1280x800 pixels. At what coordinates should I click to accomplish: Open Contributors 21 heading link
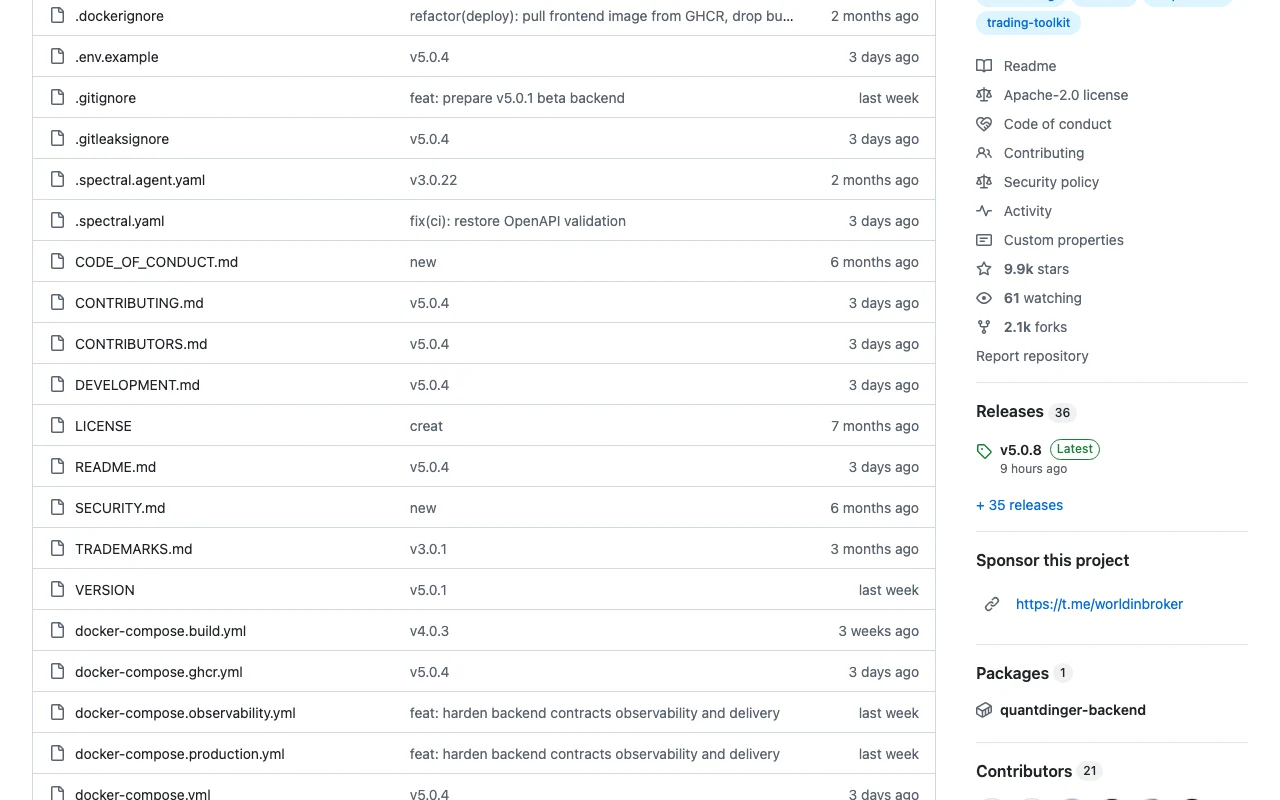click(x=1039, y=771)
